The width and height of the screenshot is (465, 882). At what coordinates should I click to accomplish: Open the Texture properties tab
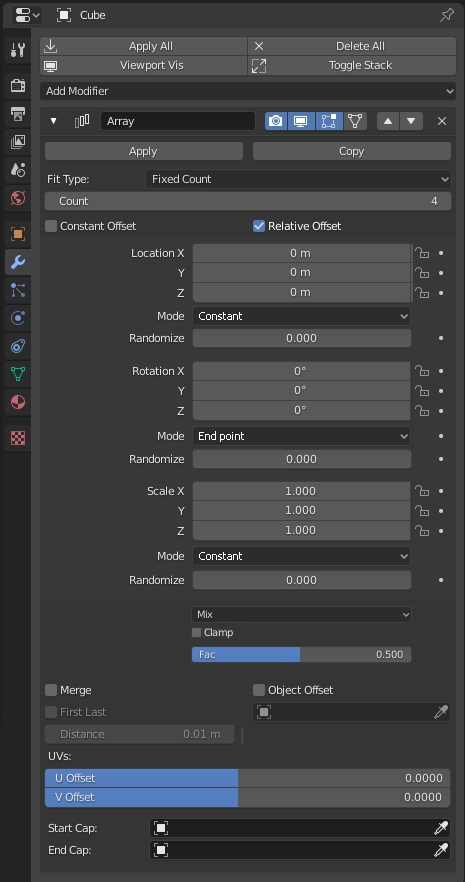click(x=17, y=438)
